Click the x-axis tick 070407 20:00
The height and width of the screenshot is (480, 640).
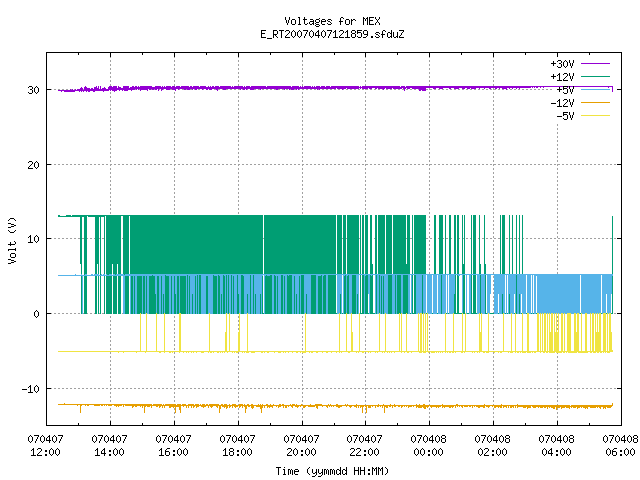(302, 446)
